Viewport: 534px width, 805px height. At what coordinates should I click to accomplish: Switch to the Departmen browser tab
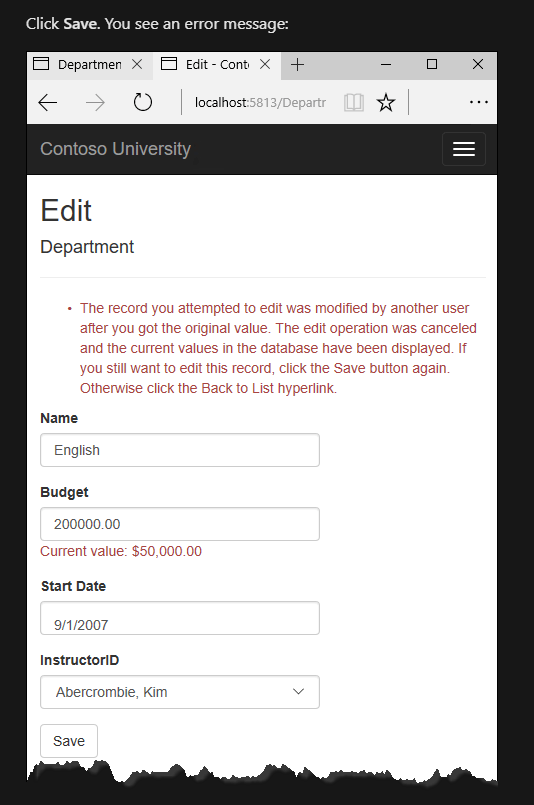[80, 65]
